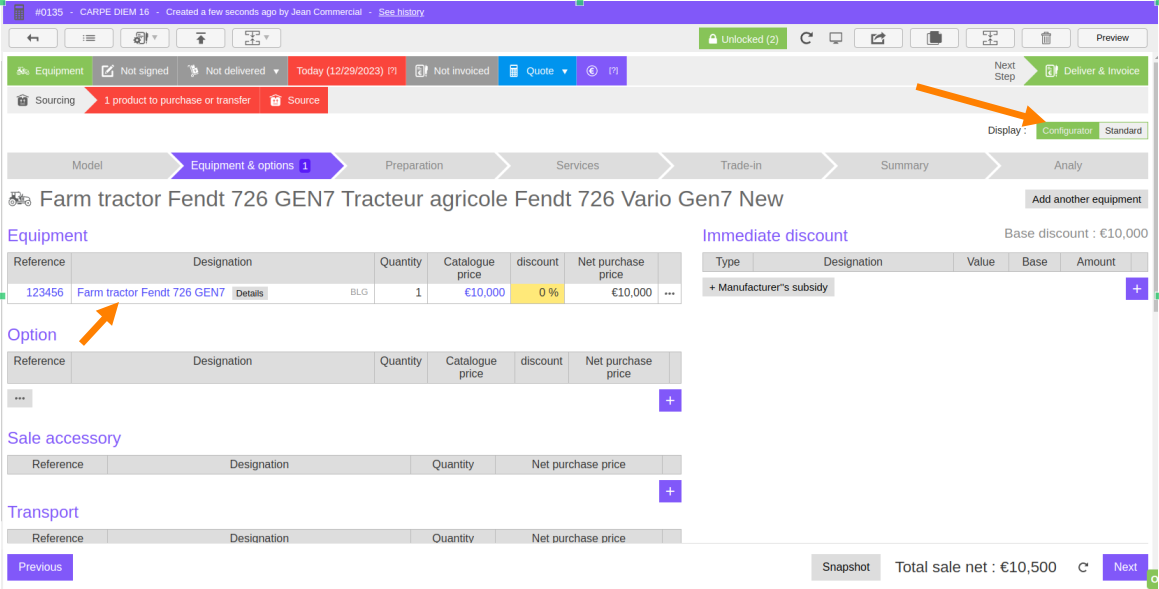Add an immediate discount with plus button

point(1137,289)
